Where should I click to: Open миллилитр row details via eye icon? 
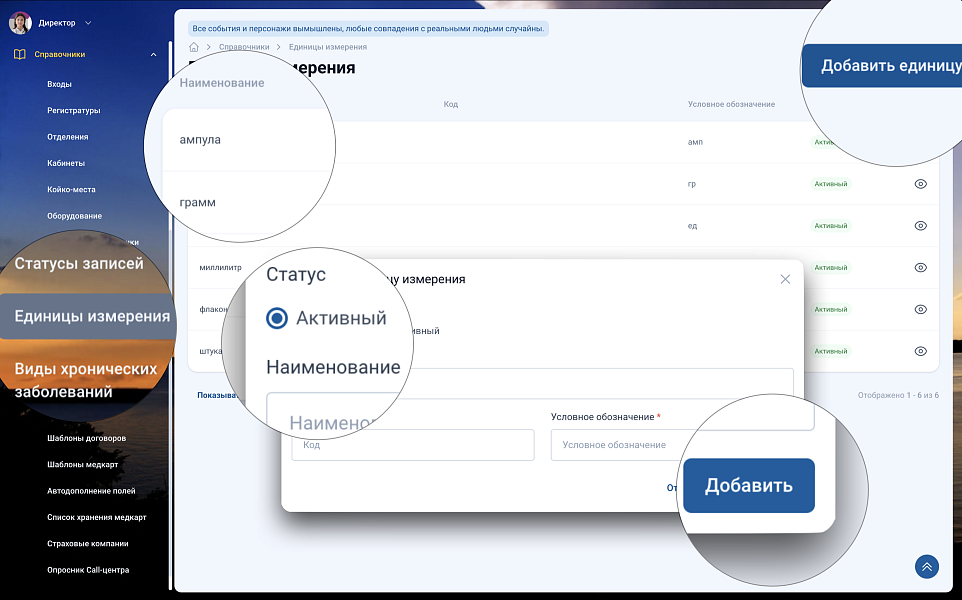(x=921, y=268)
